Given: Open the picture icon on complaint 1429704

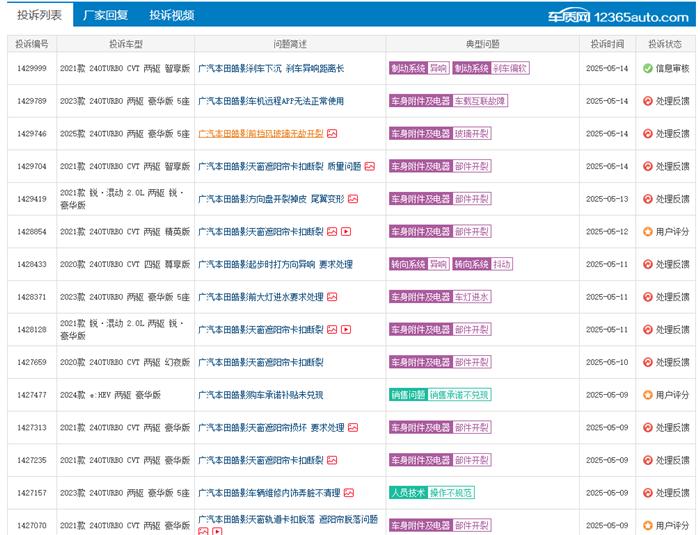Looking at the screenshot, I should click(x=370, y=166).
